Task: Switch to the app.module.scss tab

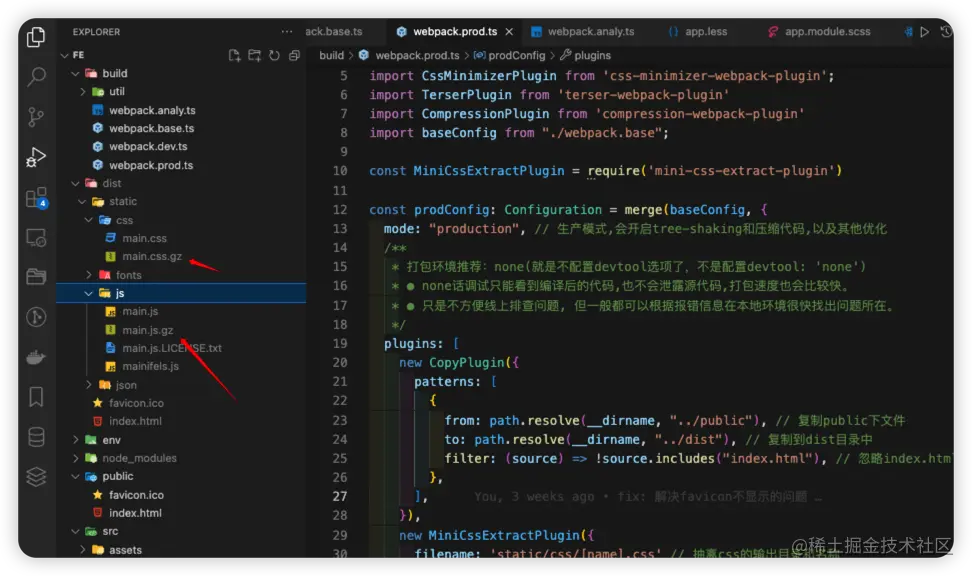Action: (819, 32)
